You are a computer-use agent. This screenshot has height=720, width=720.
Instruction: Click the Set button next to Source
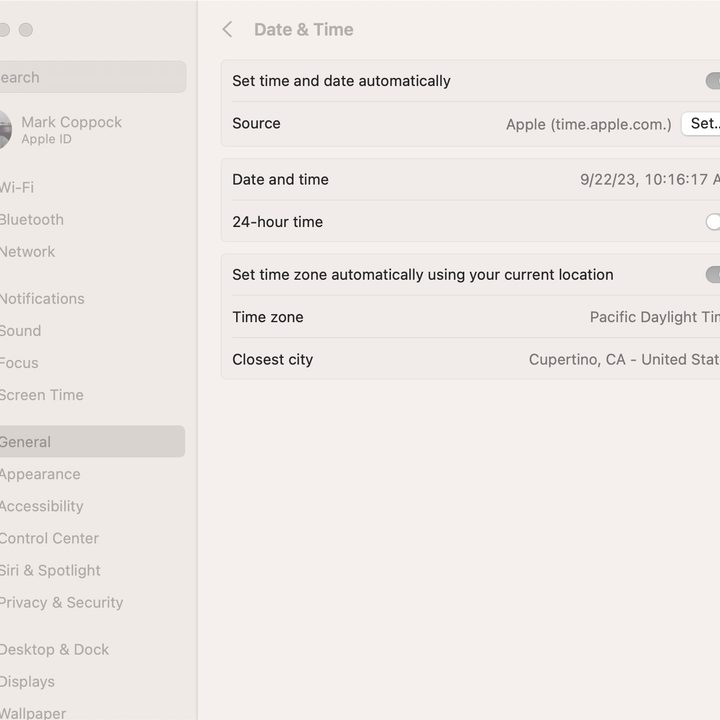point(701,124)
